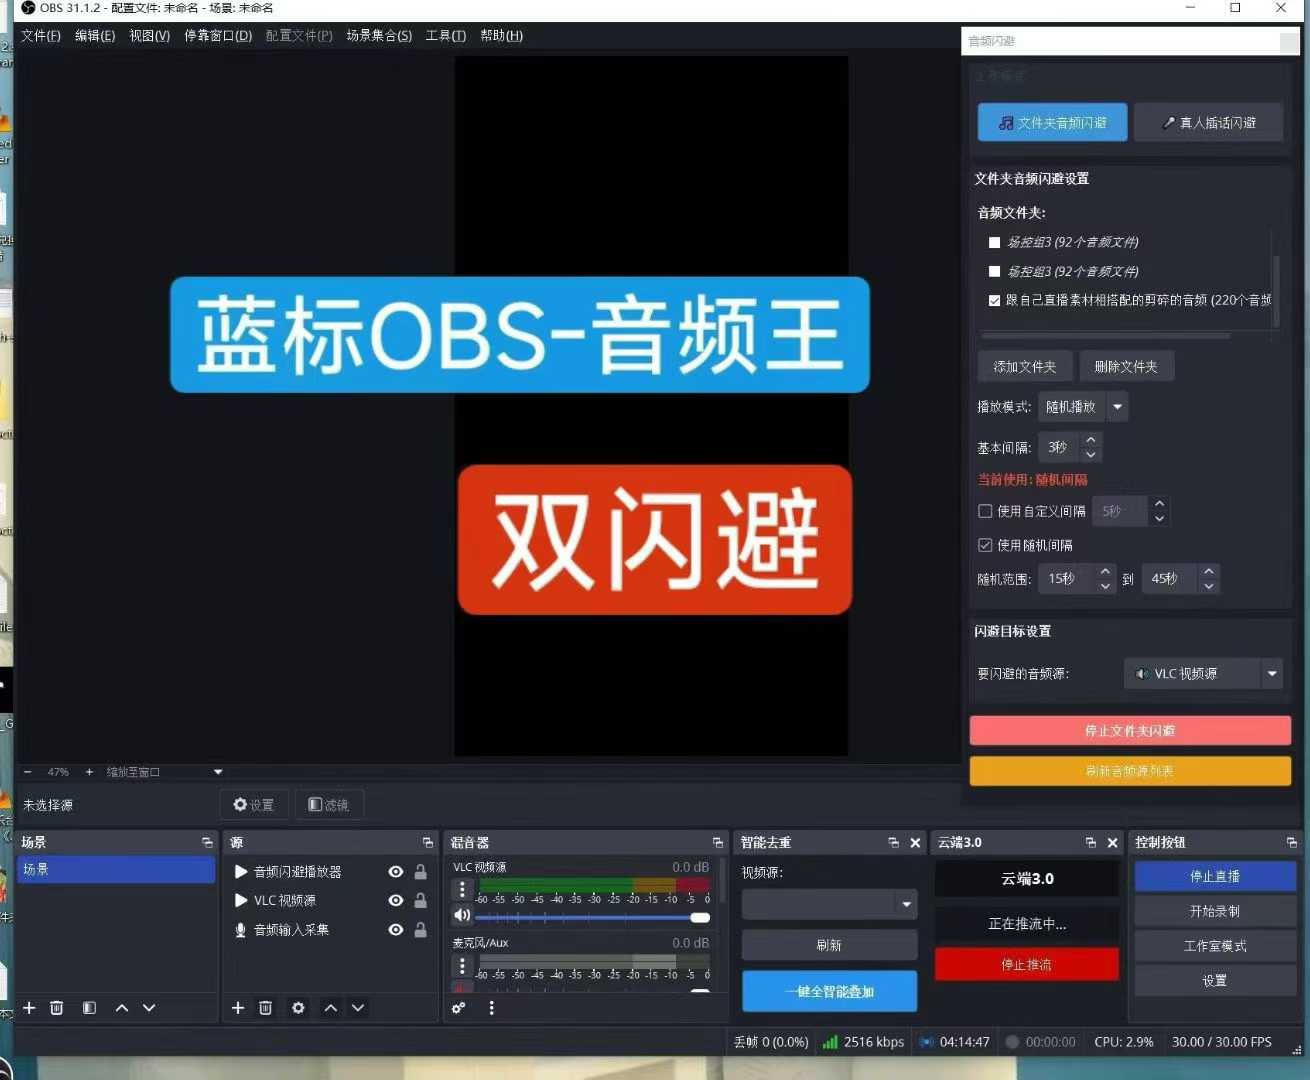The height and width of the screenshot is (1080, 1310).
Task: Switch to the 真人插话闪避 tab
Action: click(x=1208, y=123)
